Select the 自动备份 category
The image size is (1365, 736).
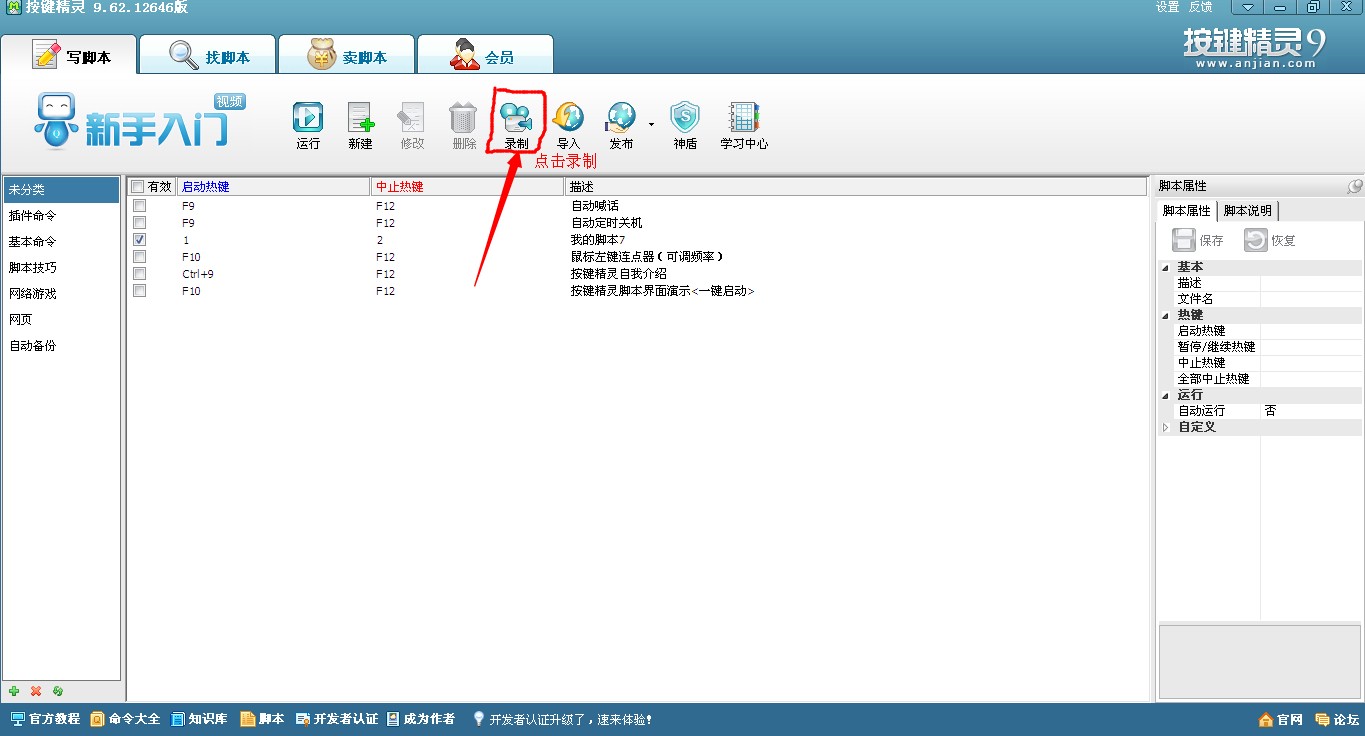click(x=62, y=346)
